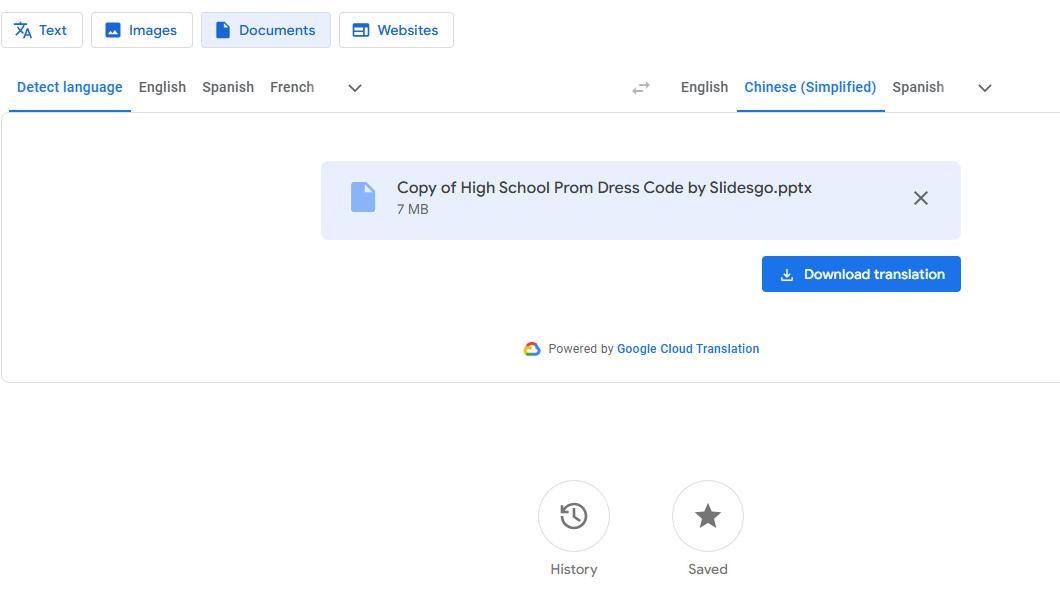The image size is (1060, 608).
Task: Switch to Text translation mode
Action: pos(42,30)
